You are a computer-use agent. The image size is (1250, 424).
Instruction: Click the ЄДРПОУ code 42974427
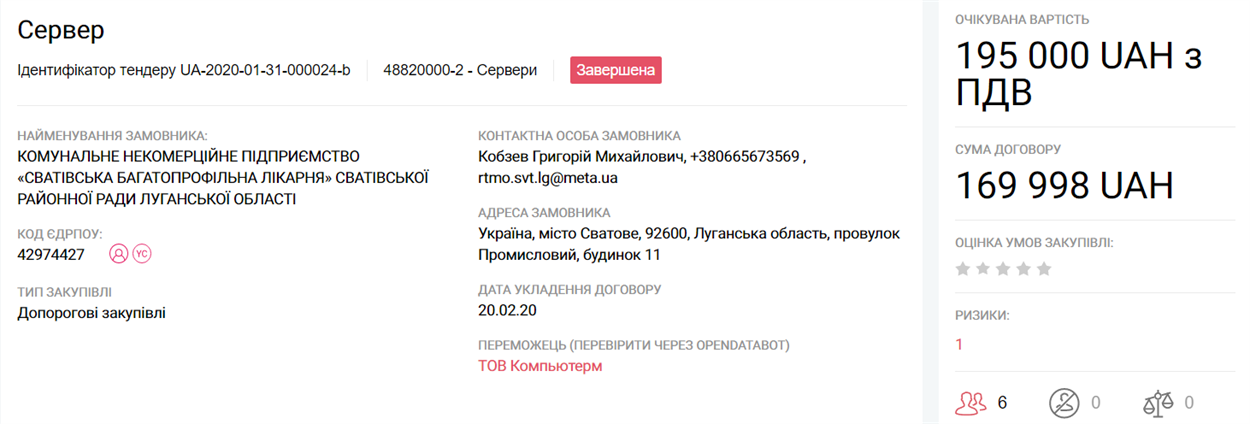(51, 254)
